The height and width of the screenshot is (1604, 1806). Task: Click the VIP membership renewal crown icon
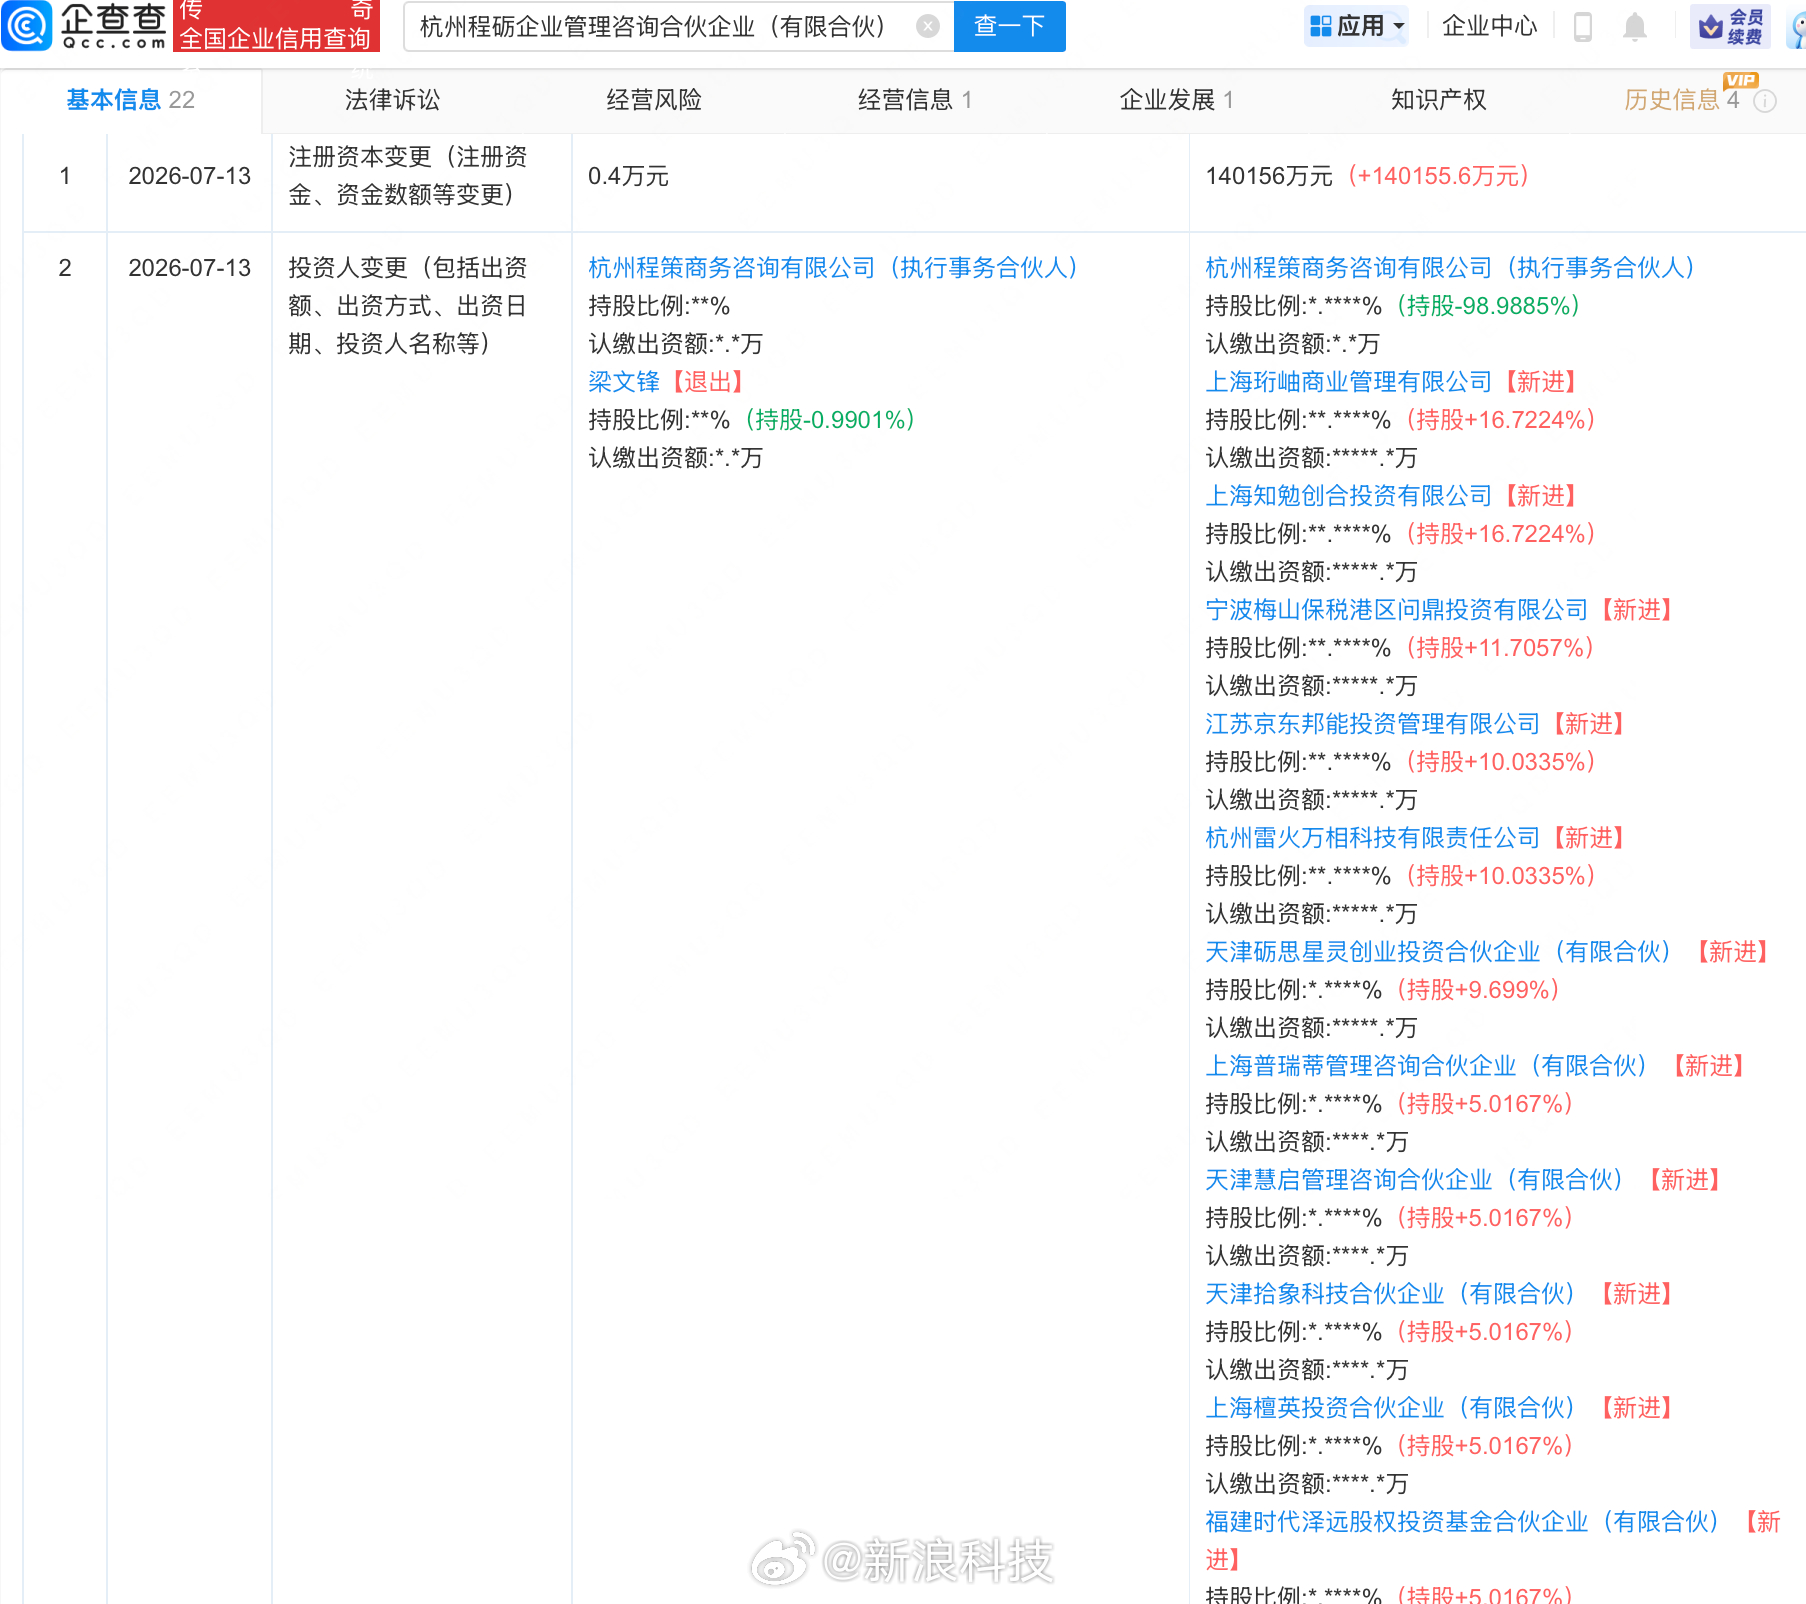1730,26
